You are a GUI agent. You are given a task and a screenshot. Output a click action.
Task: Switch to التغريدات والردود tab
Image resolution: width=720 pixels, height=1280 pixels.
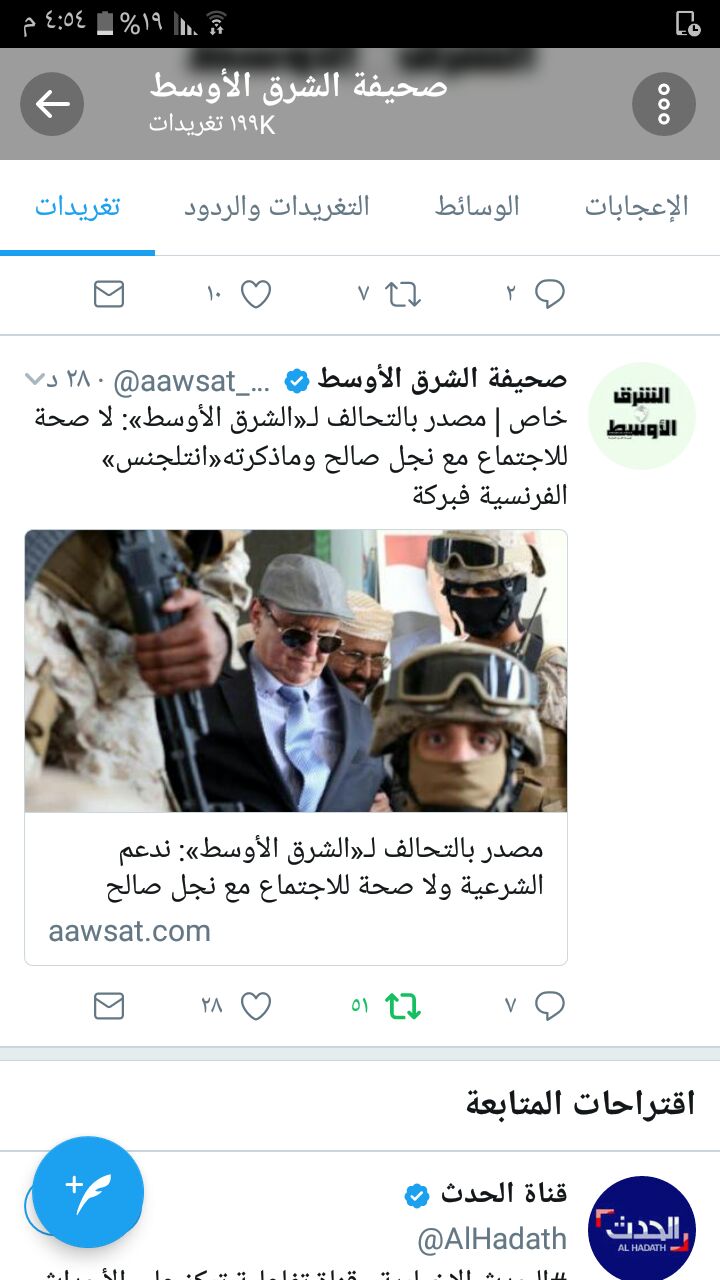click(277, 207)
